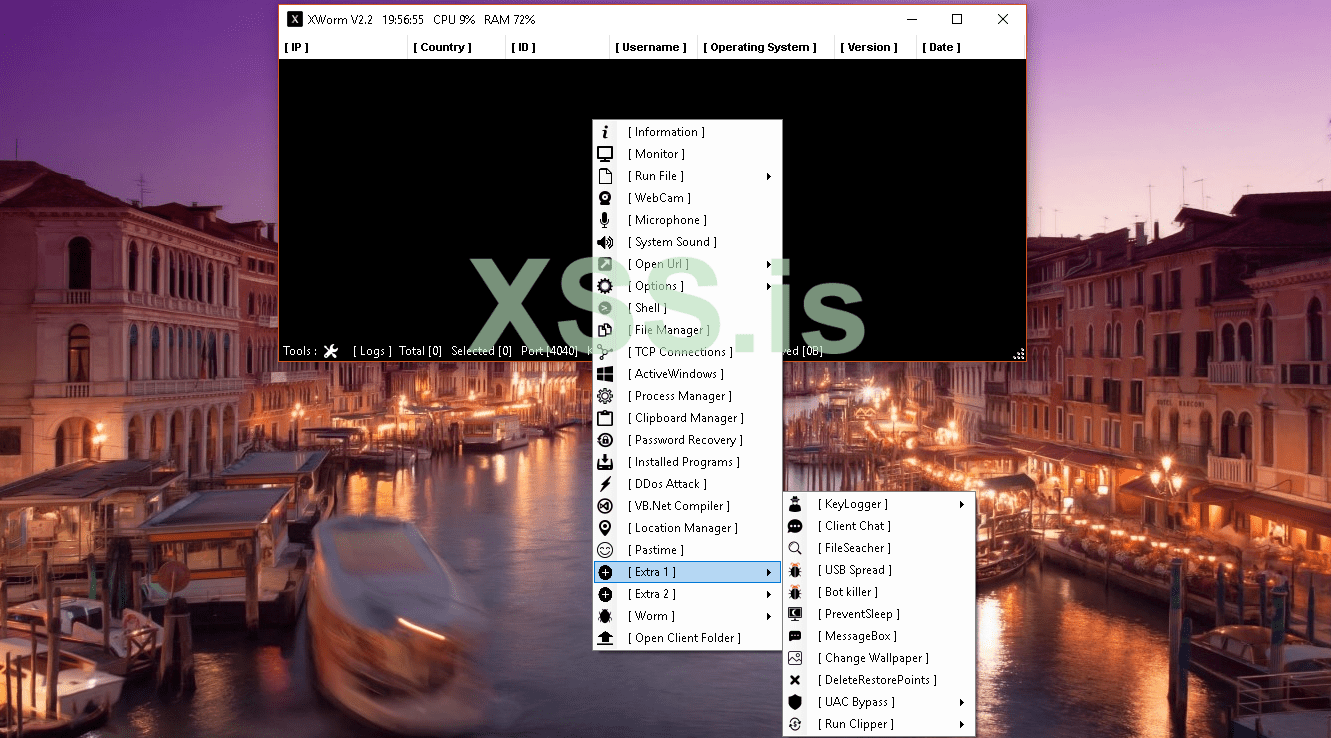Open the Process Manager gear icon

[605, 396]
